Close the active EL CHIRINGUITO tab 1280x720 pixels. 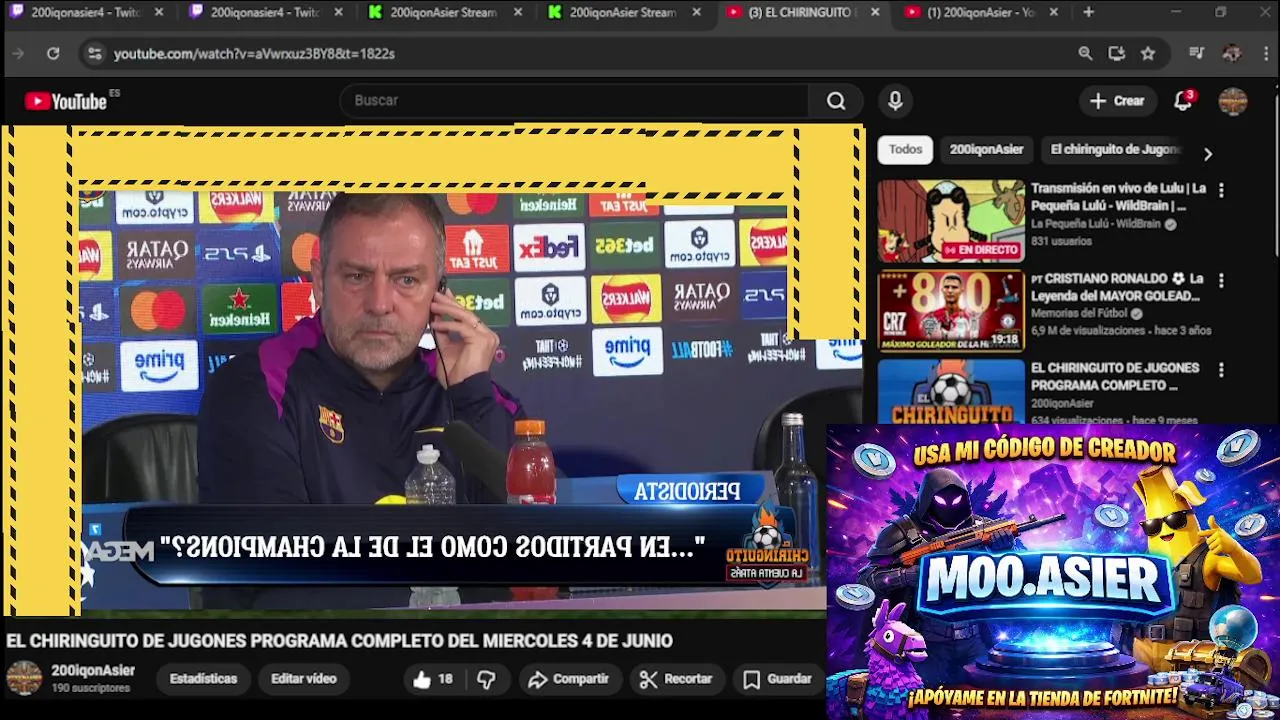click(875, 12)
